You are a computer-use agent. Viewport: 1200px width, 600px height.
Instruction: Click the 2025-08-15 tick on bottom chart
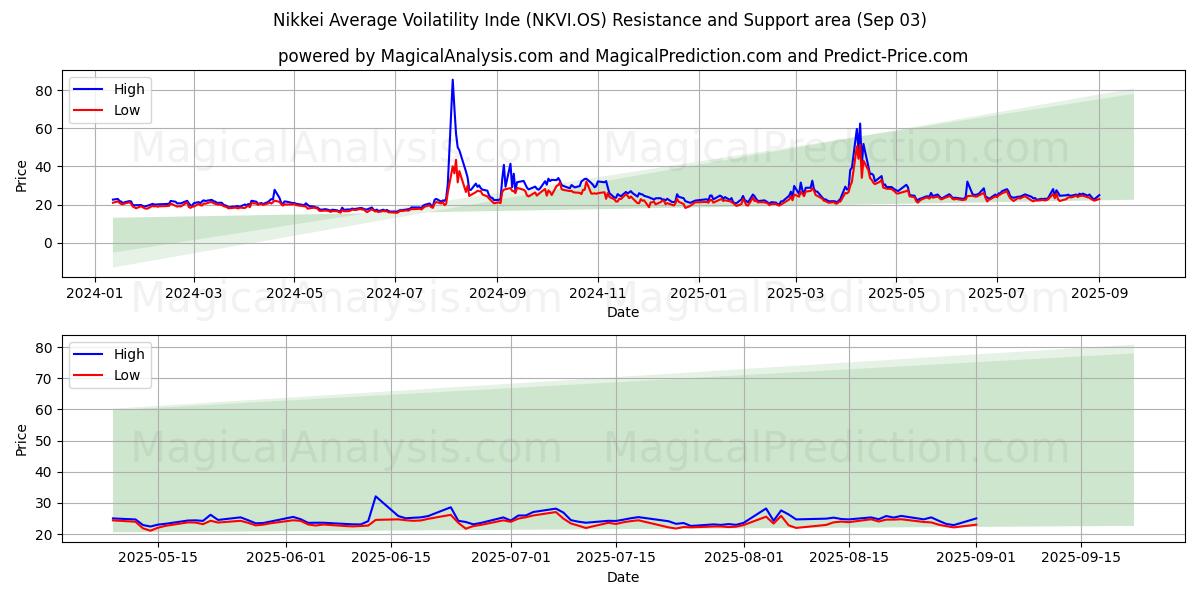click(850, 559)
